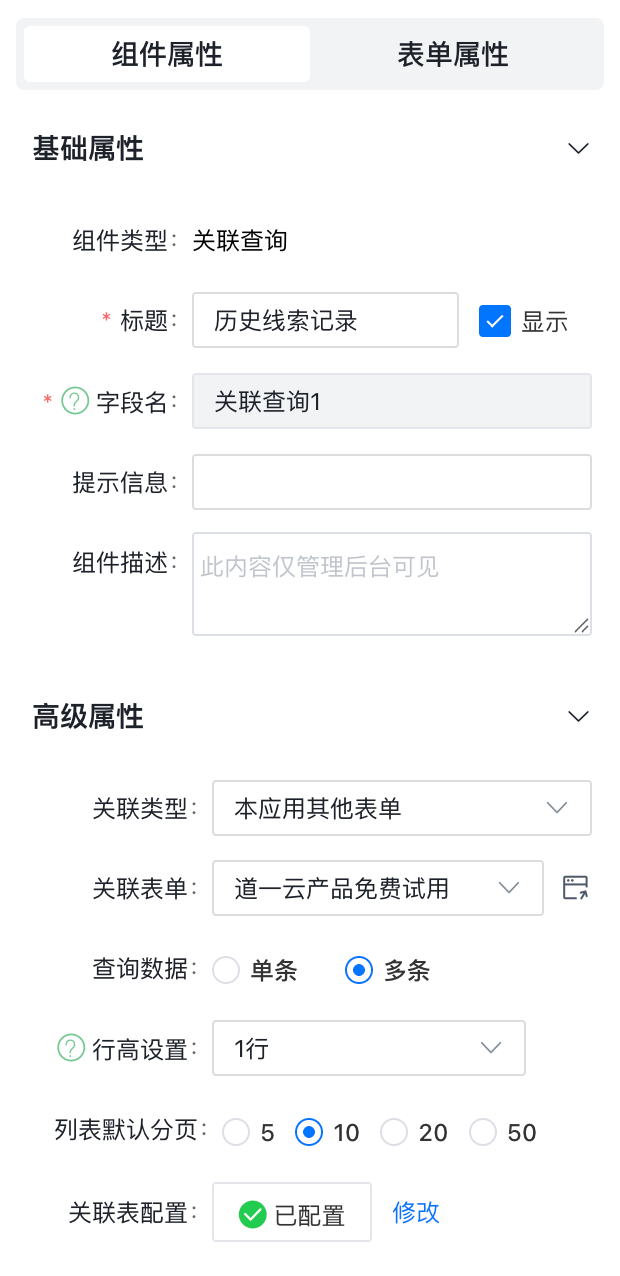
Task: Click the 提示信息 input field
Action: tap(391, 482)
